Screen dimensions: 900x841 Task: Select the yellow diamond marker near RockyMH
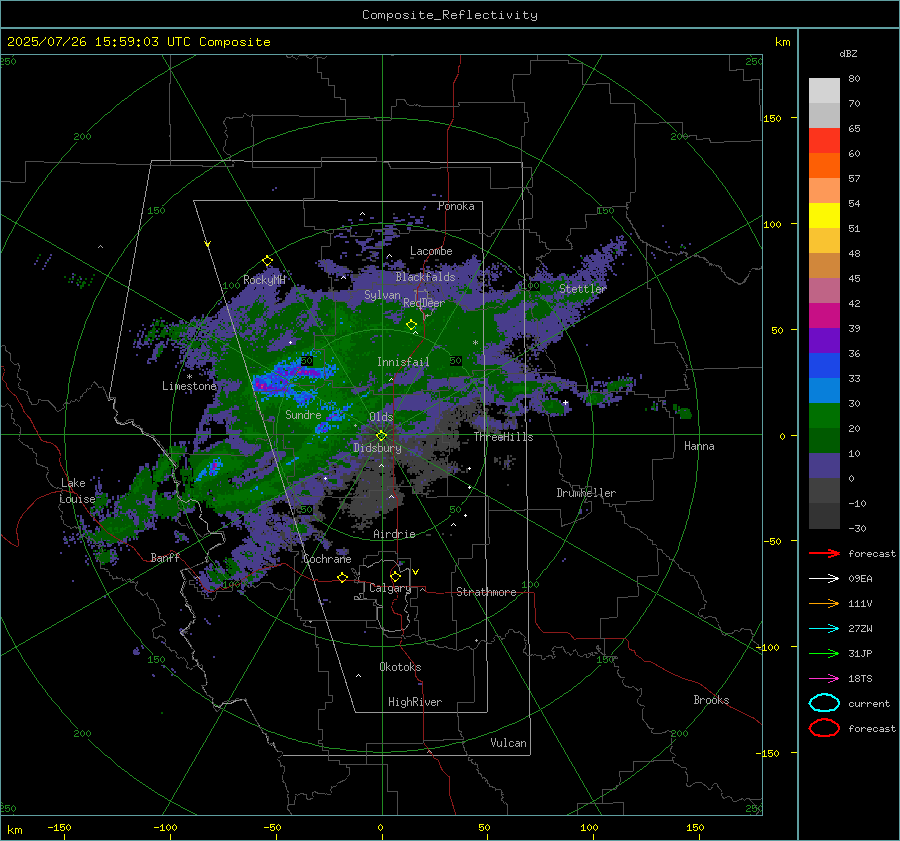tap(267, 261)
